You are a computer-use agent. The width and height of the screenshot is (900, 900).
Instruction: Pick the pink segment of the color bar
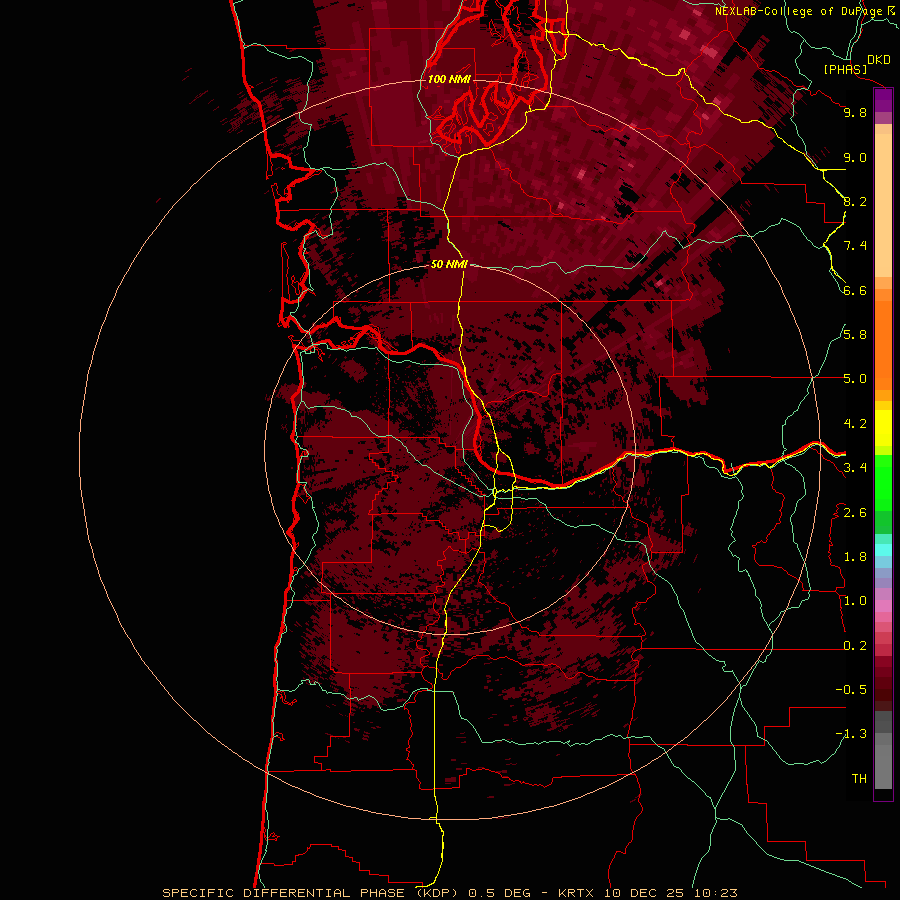(x=883, y=606)
